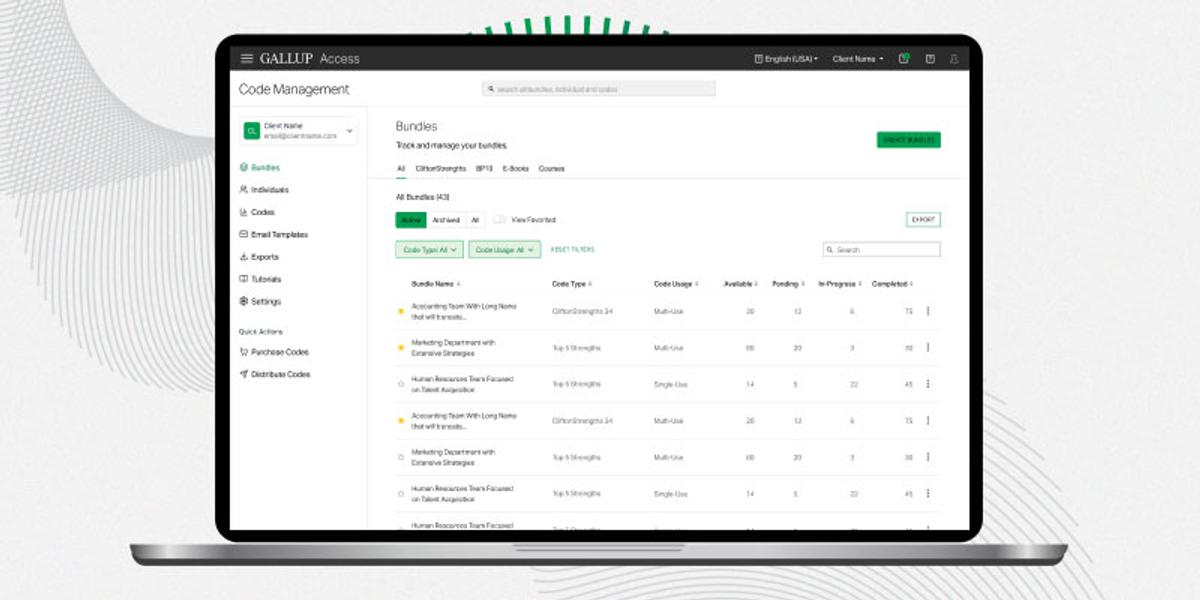Switch to the Courses tab
This screenshot has width=1200, height=600.
(x=552, y=169)
